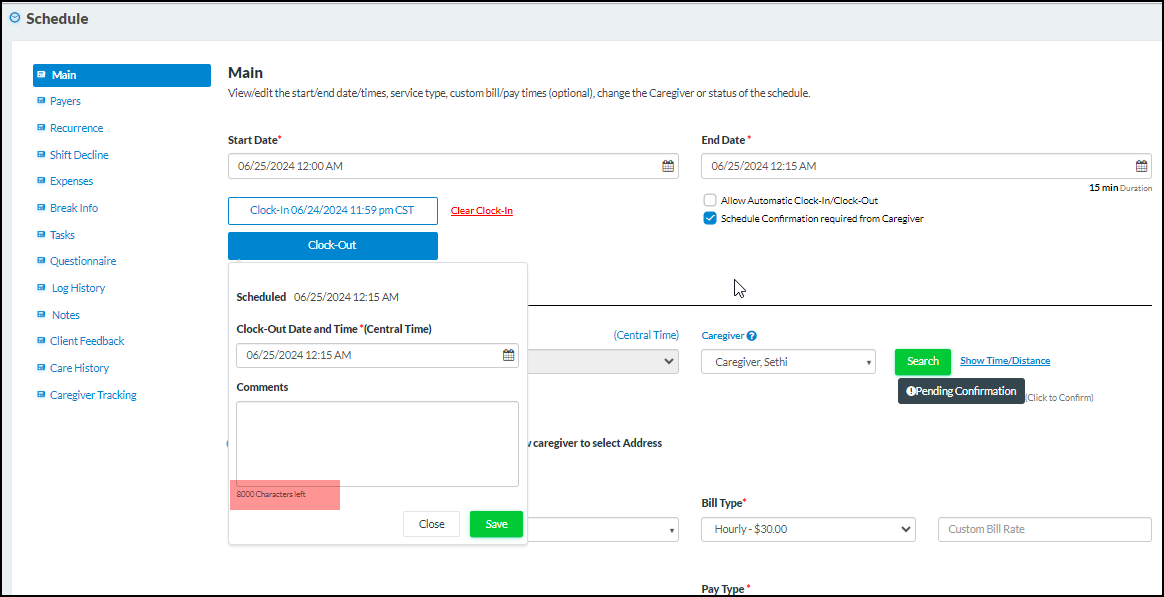Click the Clear Clock-In link

coord(481,211)
